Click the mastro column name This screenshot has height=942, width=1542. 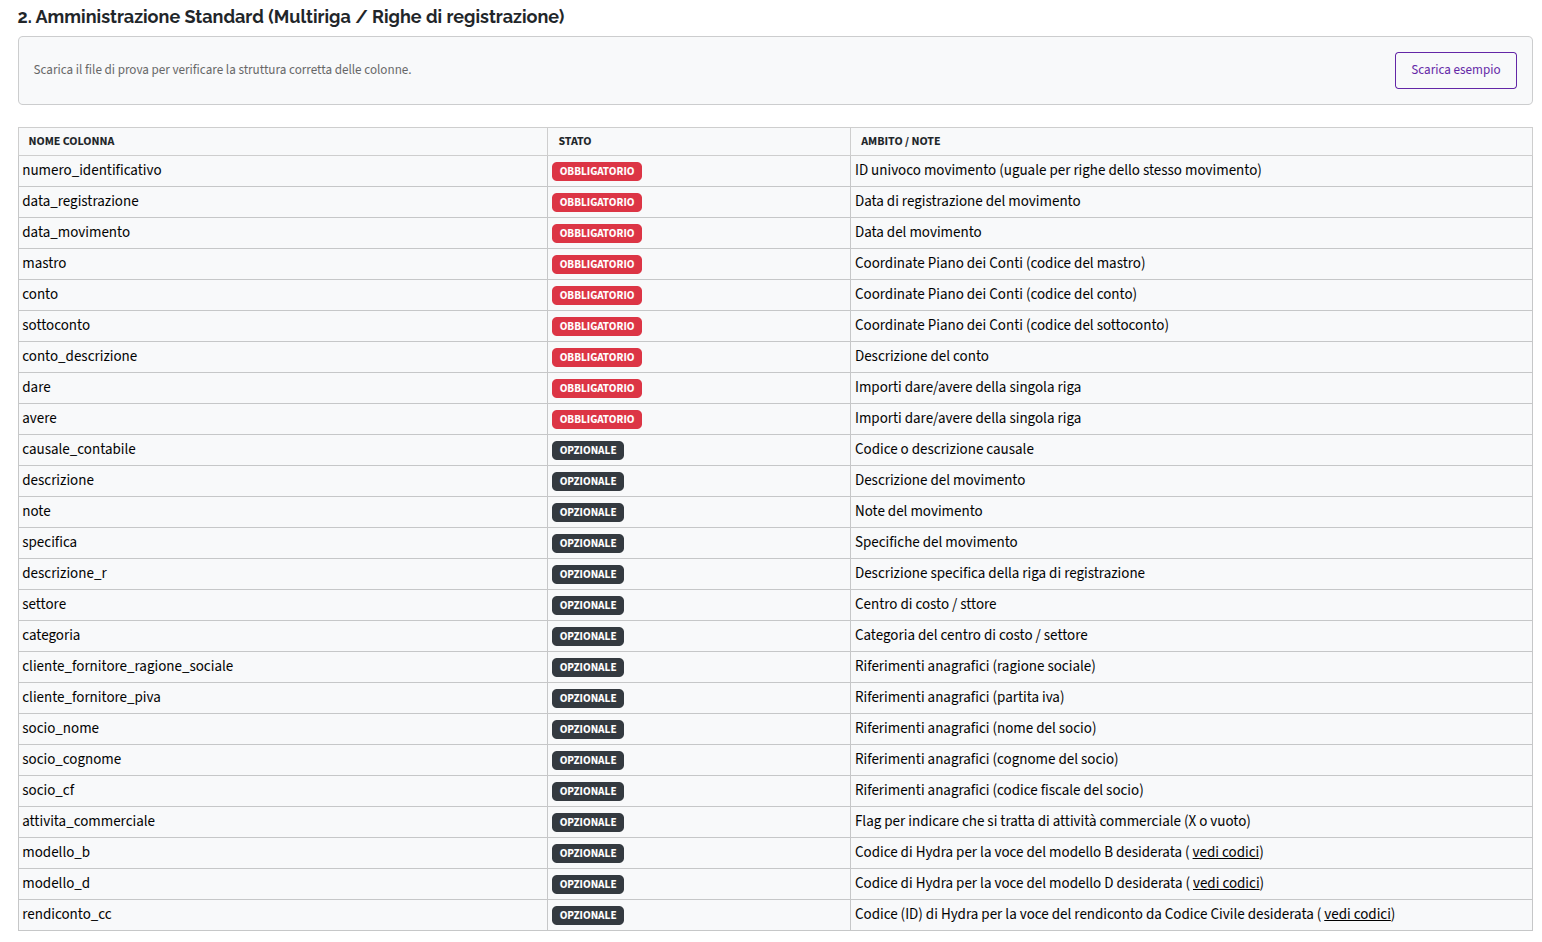point(45,263)
